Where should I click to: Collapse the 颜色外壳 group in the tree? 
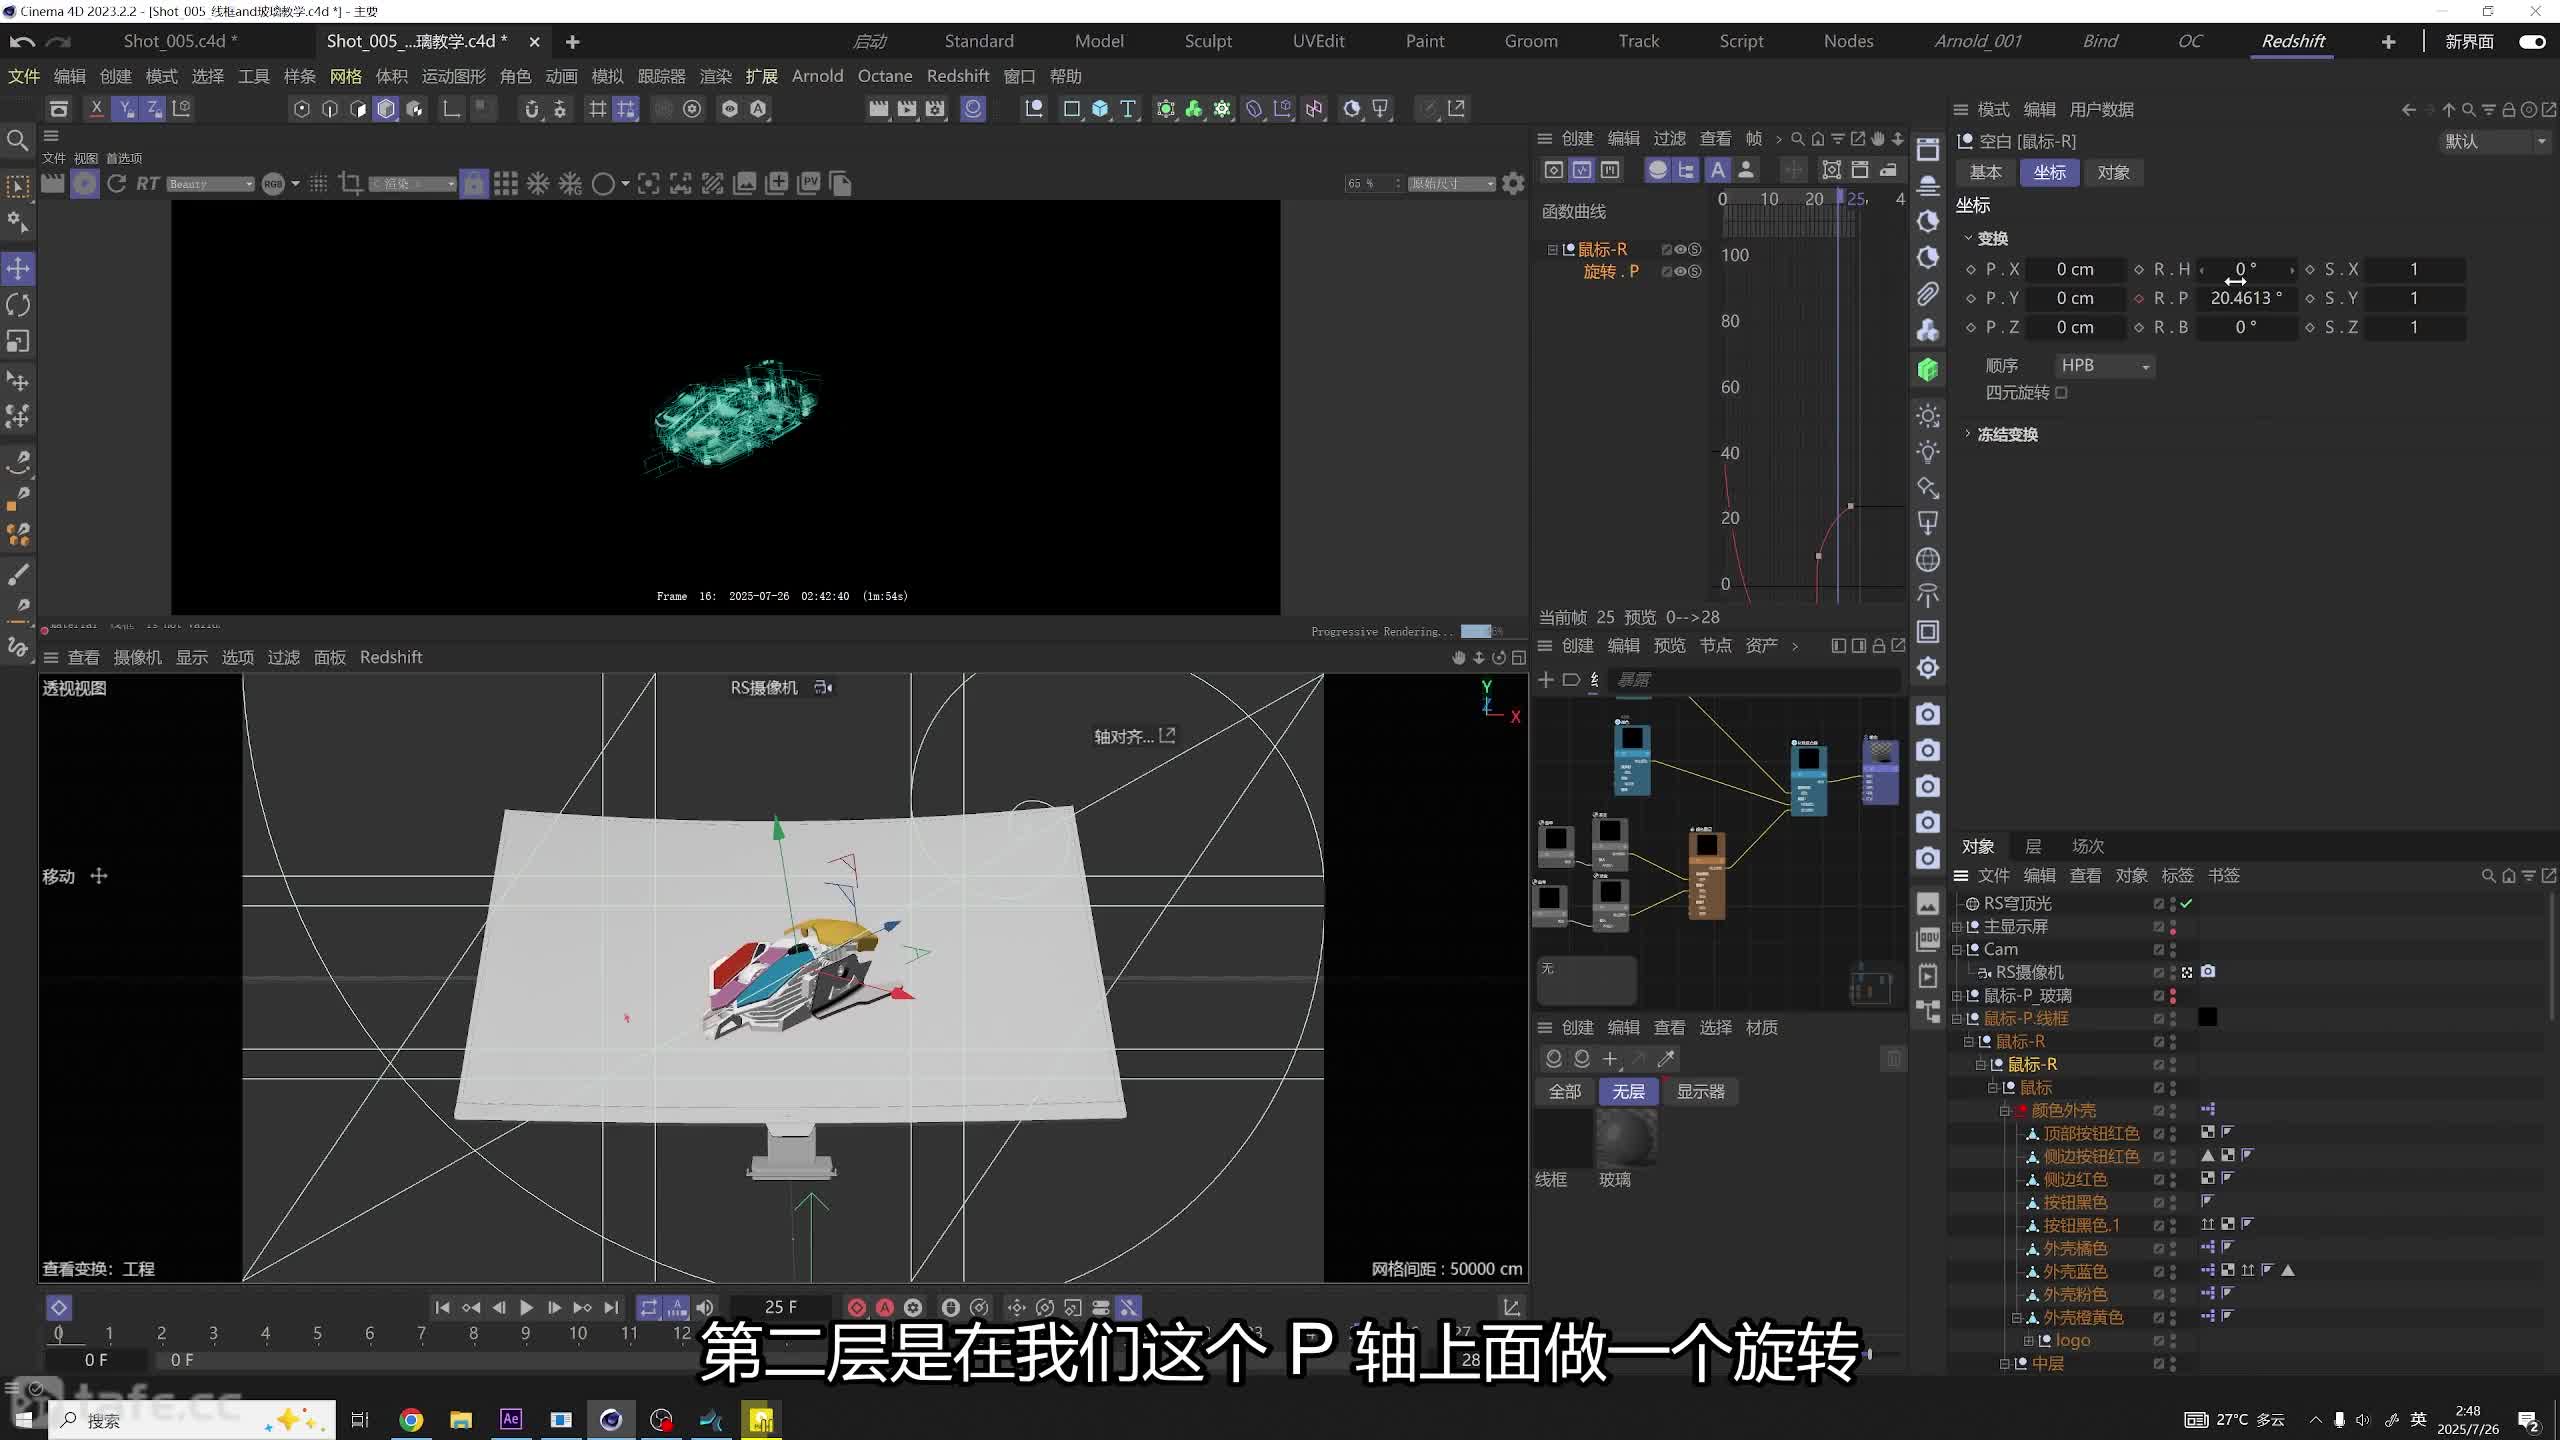click(x=2005, y=1111)
